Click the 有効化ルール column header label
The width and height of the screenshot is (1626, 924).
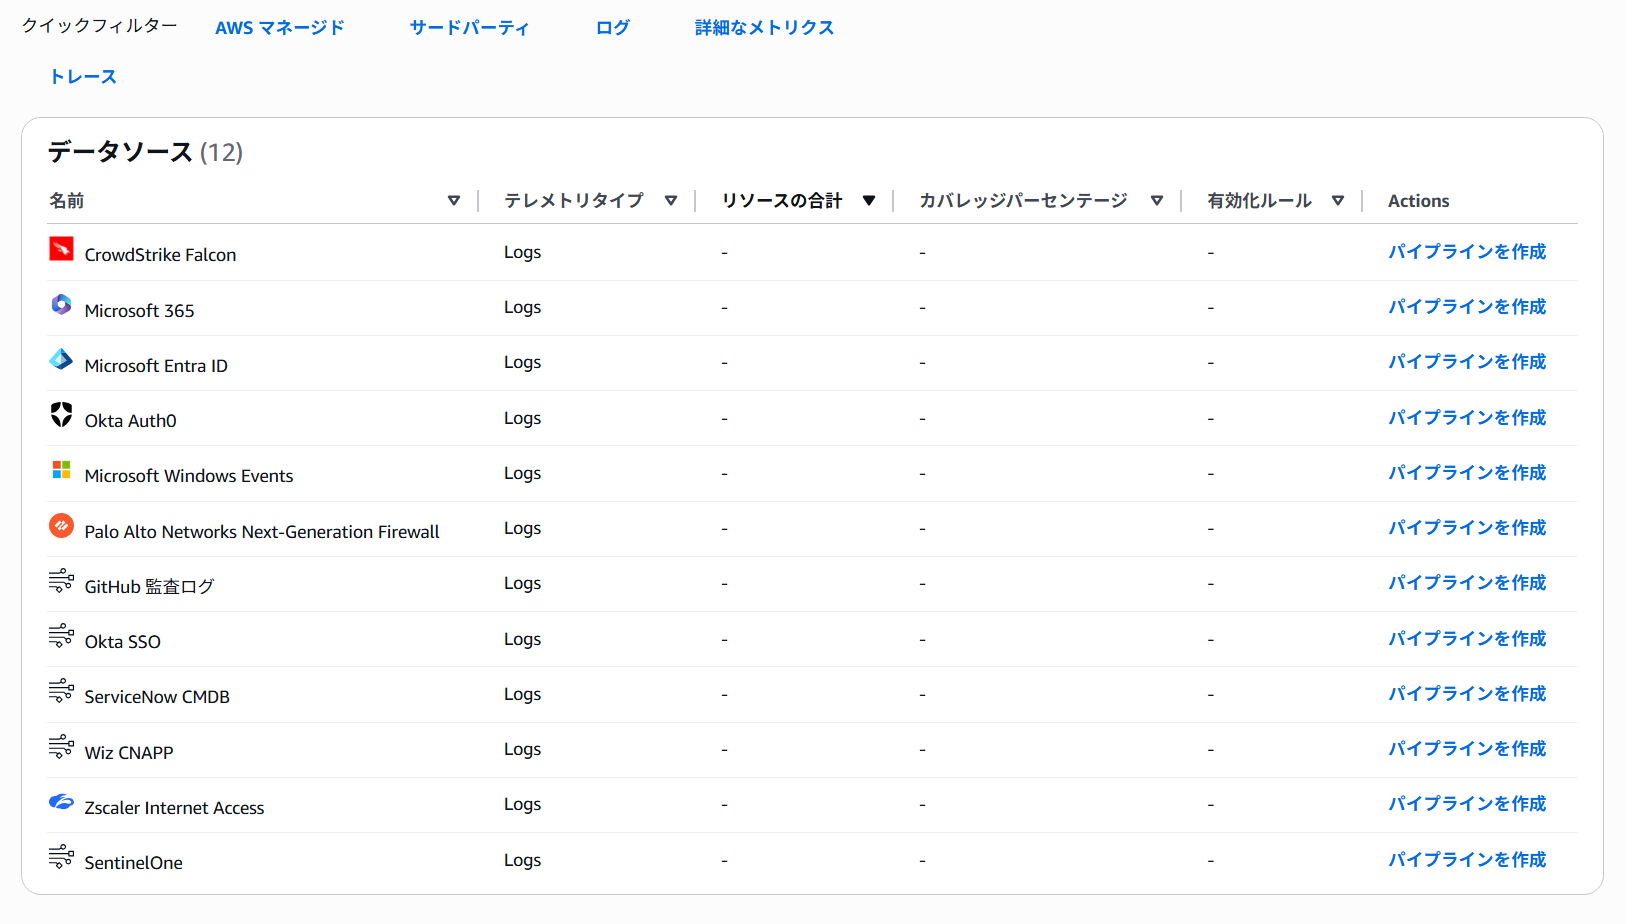(1260, 201)
